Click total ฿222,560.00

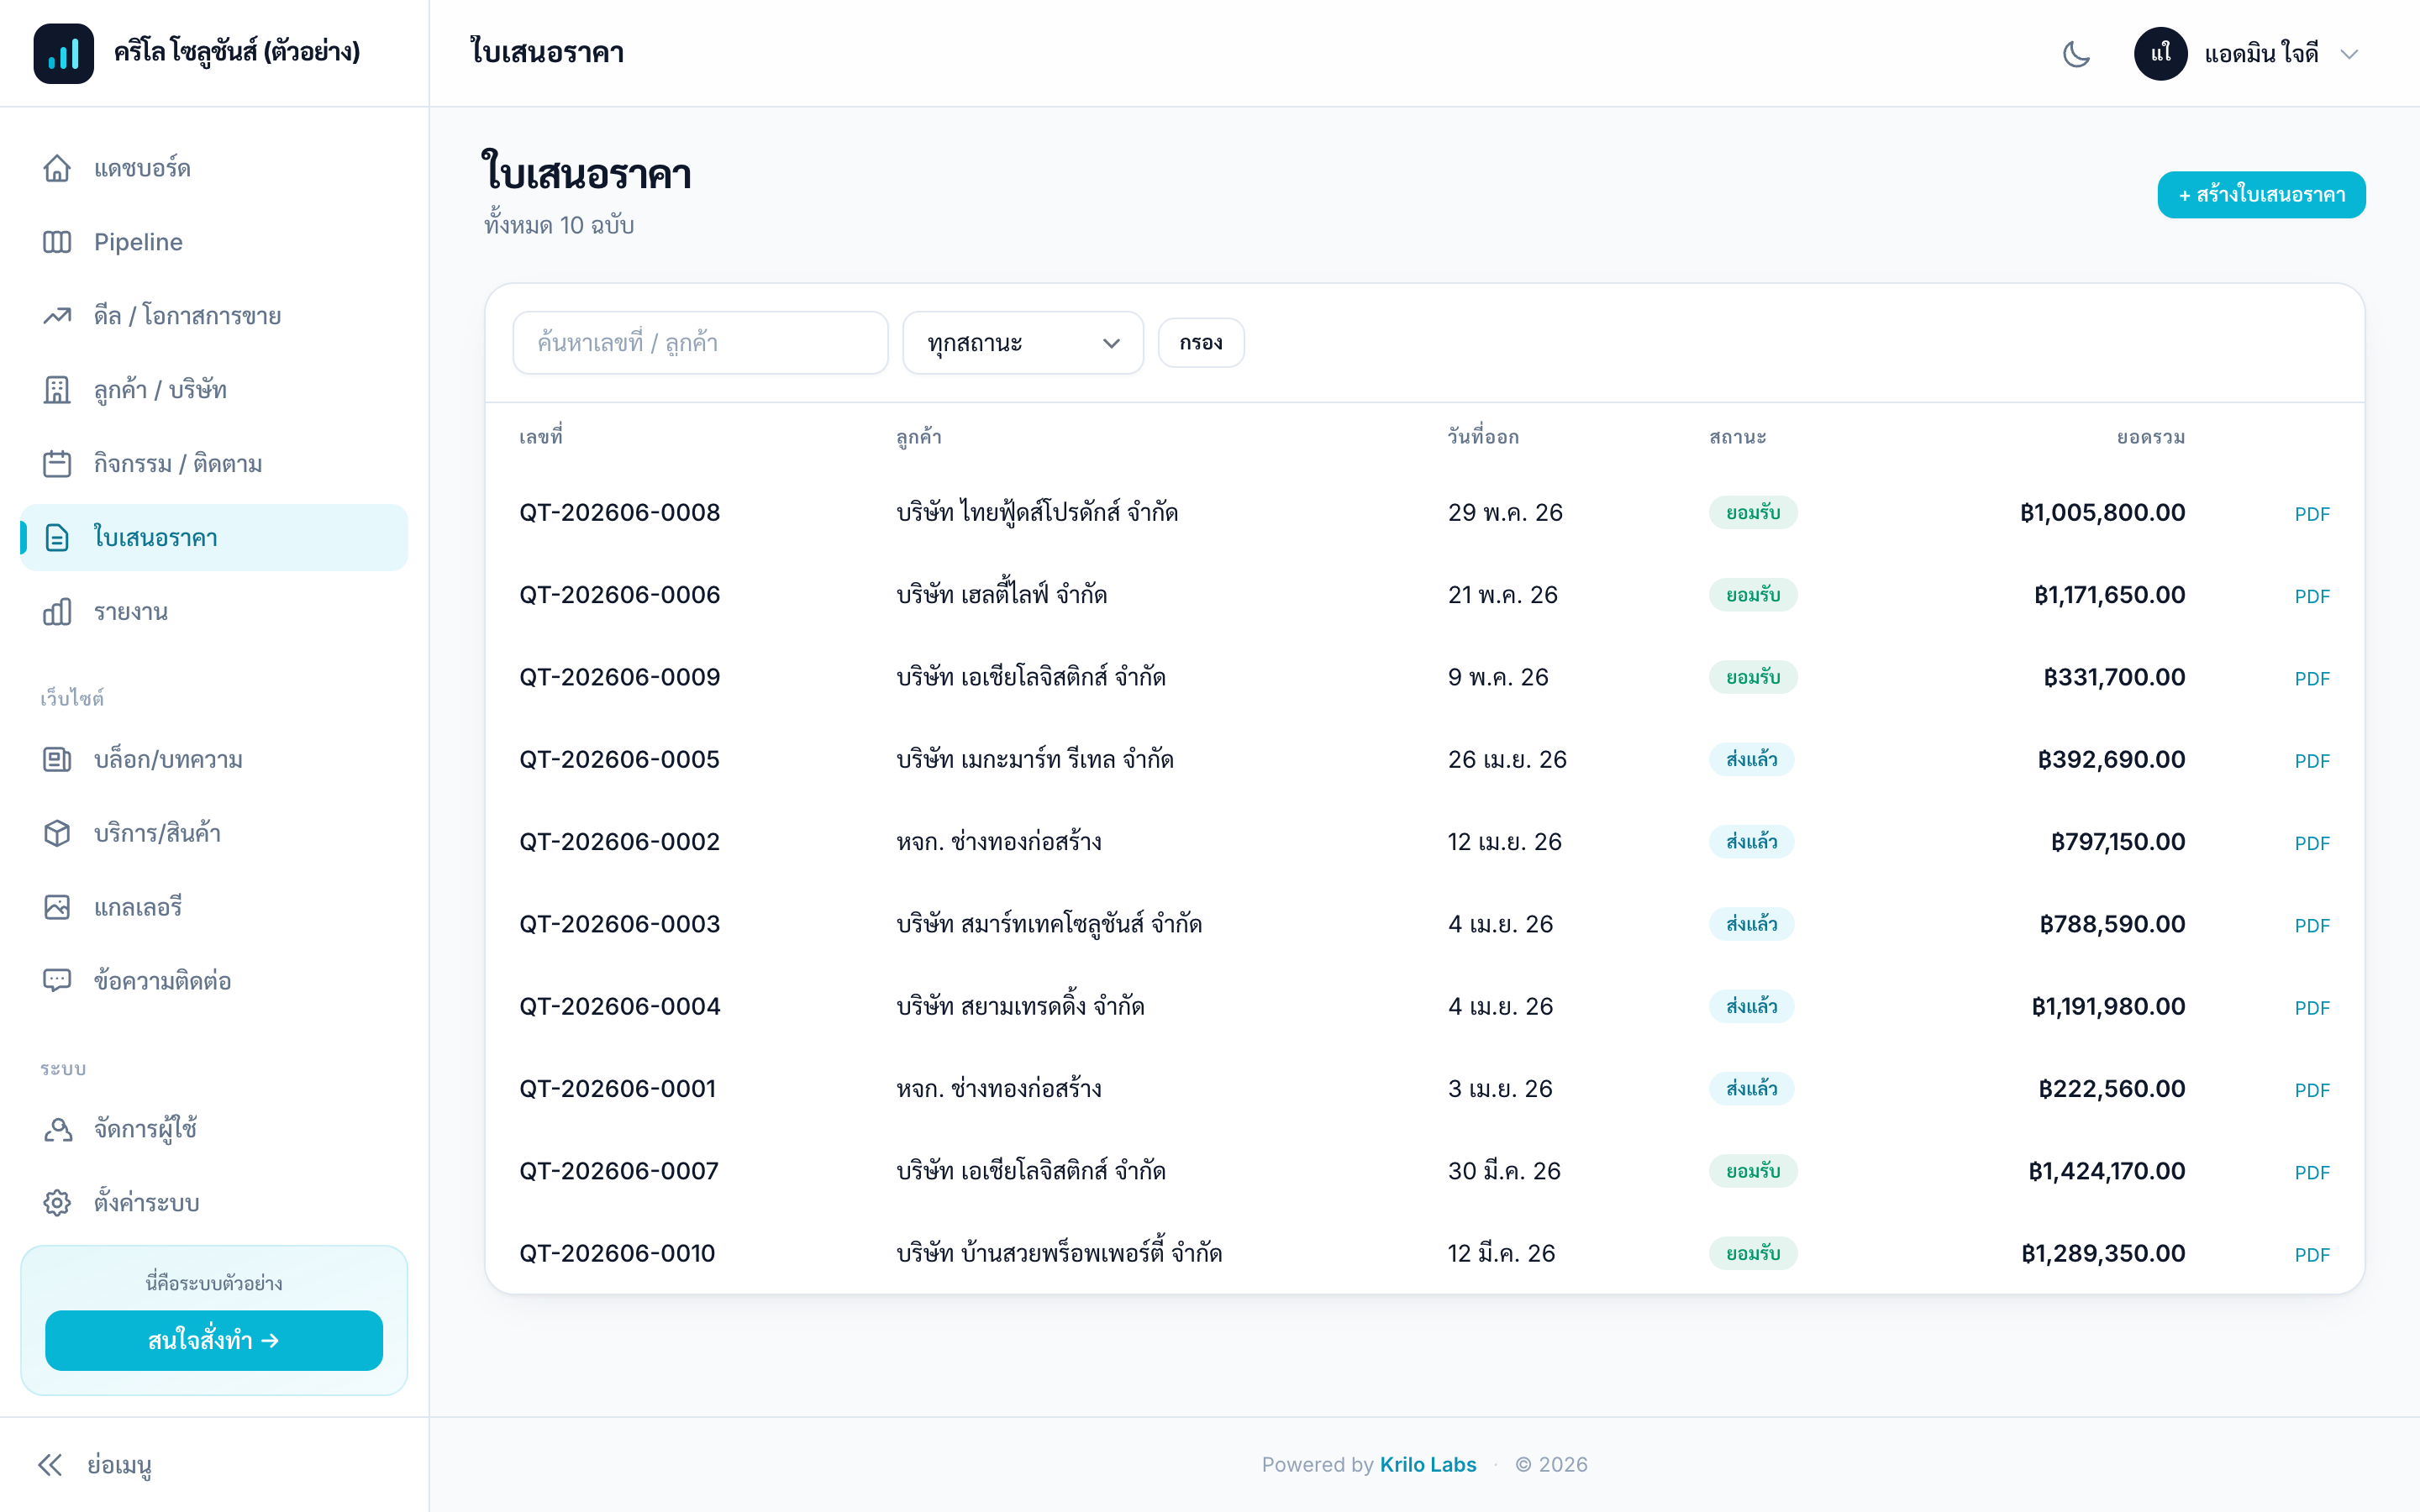(2112, 1089)
